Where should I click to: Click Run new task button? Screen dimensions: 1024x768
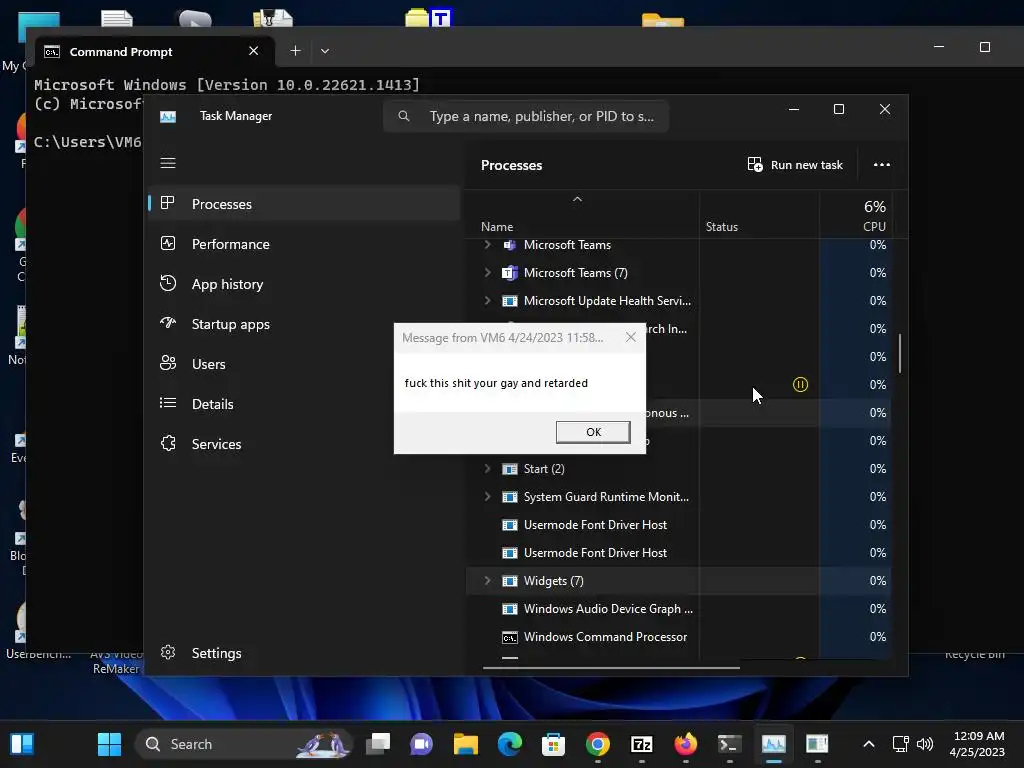(x=795, y=165)
